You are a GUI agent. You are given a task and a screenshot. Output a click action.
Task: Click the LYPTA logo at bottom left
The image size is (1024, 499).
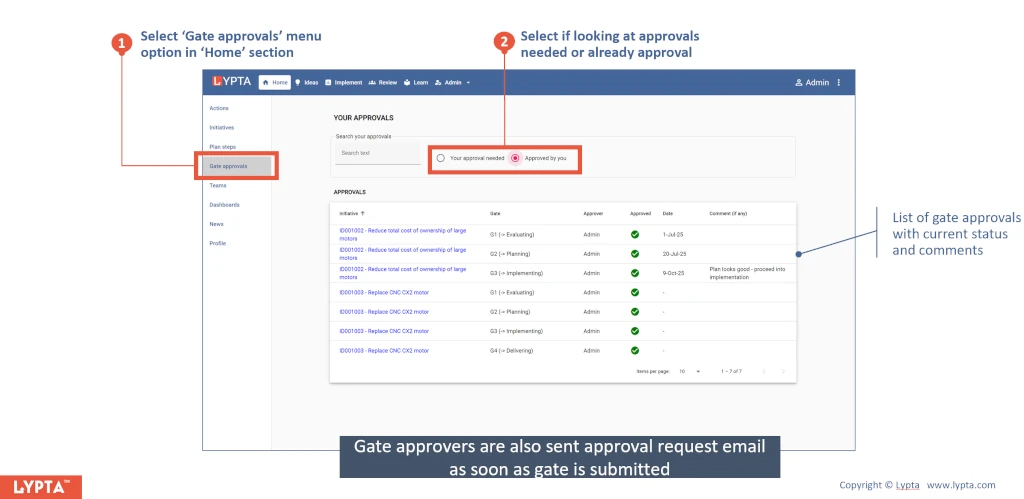click(40, 487)
